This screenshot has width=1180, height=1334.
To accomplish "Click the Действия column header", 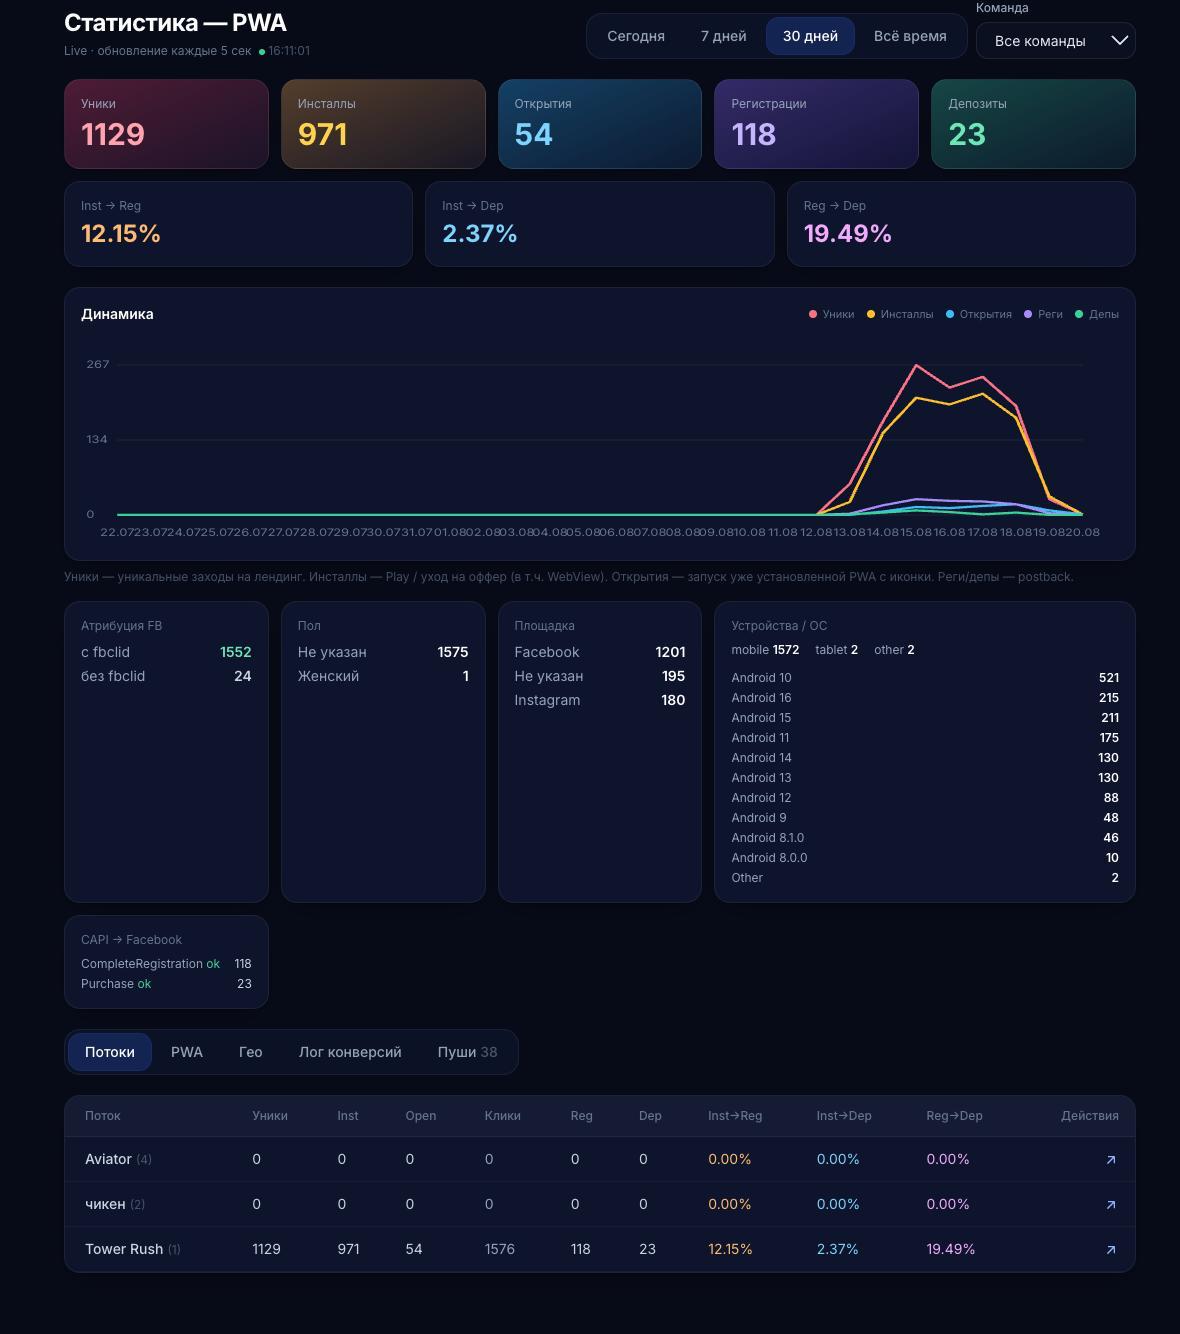I will 1090,1116.
